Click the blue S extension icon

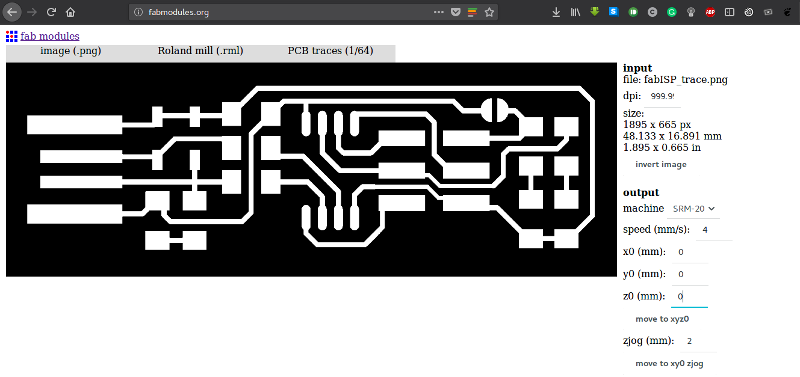coord(614,11)
